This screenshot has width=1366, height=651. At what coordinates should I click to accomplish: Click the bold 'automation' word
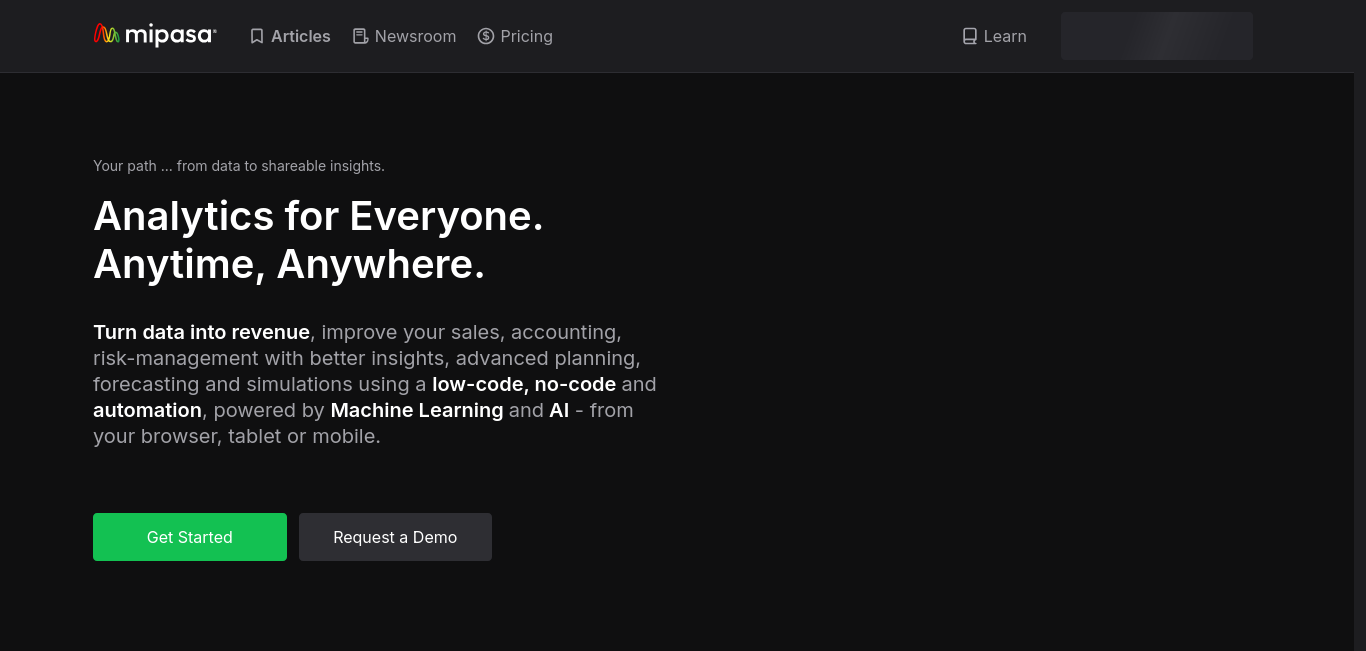coord(147,410)
